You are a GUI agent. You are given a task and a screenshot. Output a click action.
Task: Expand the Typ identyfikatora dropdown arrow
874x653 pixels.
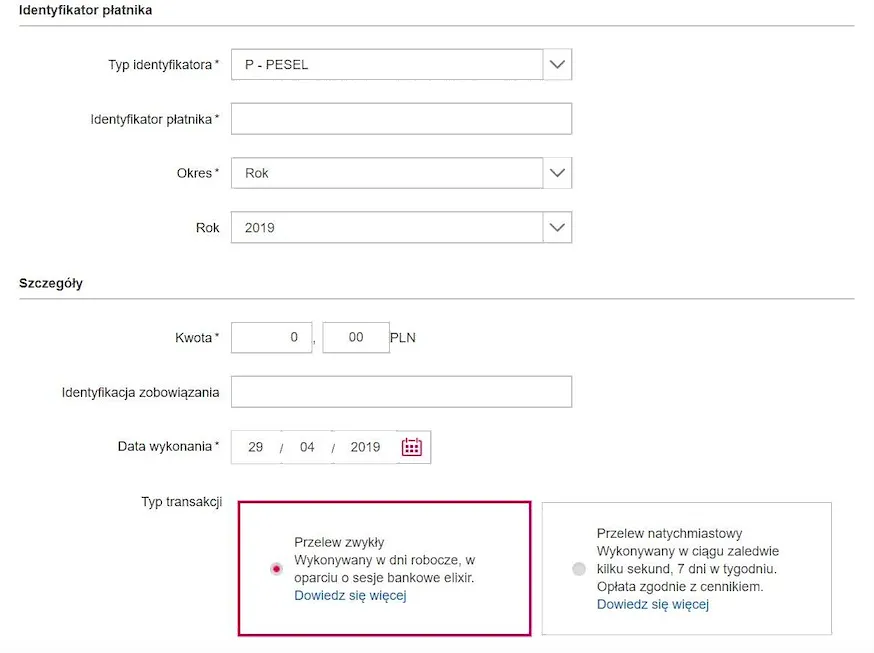[x=557, y=65]
